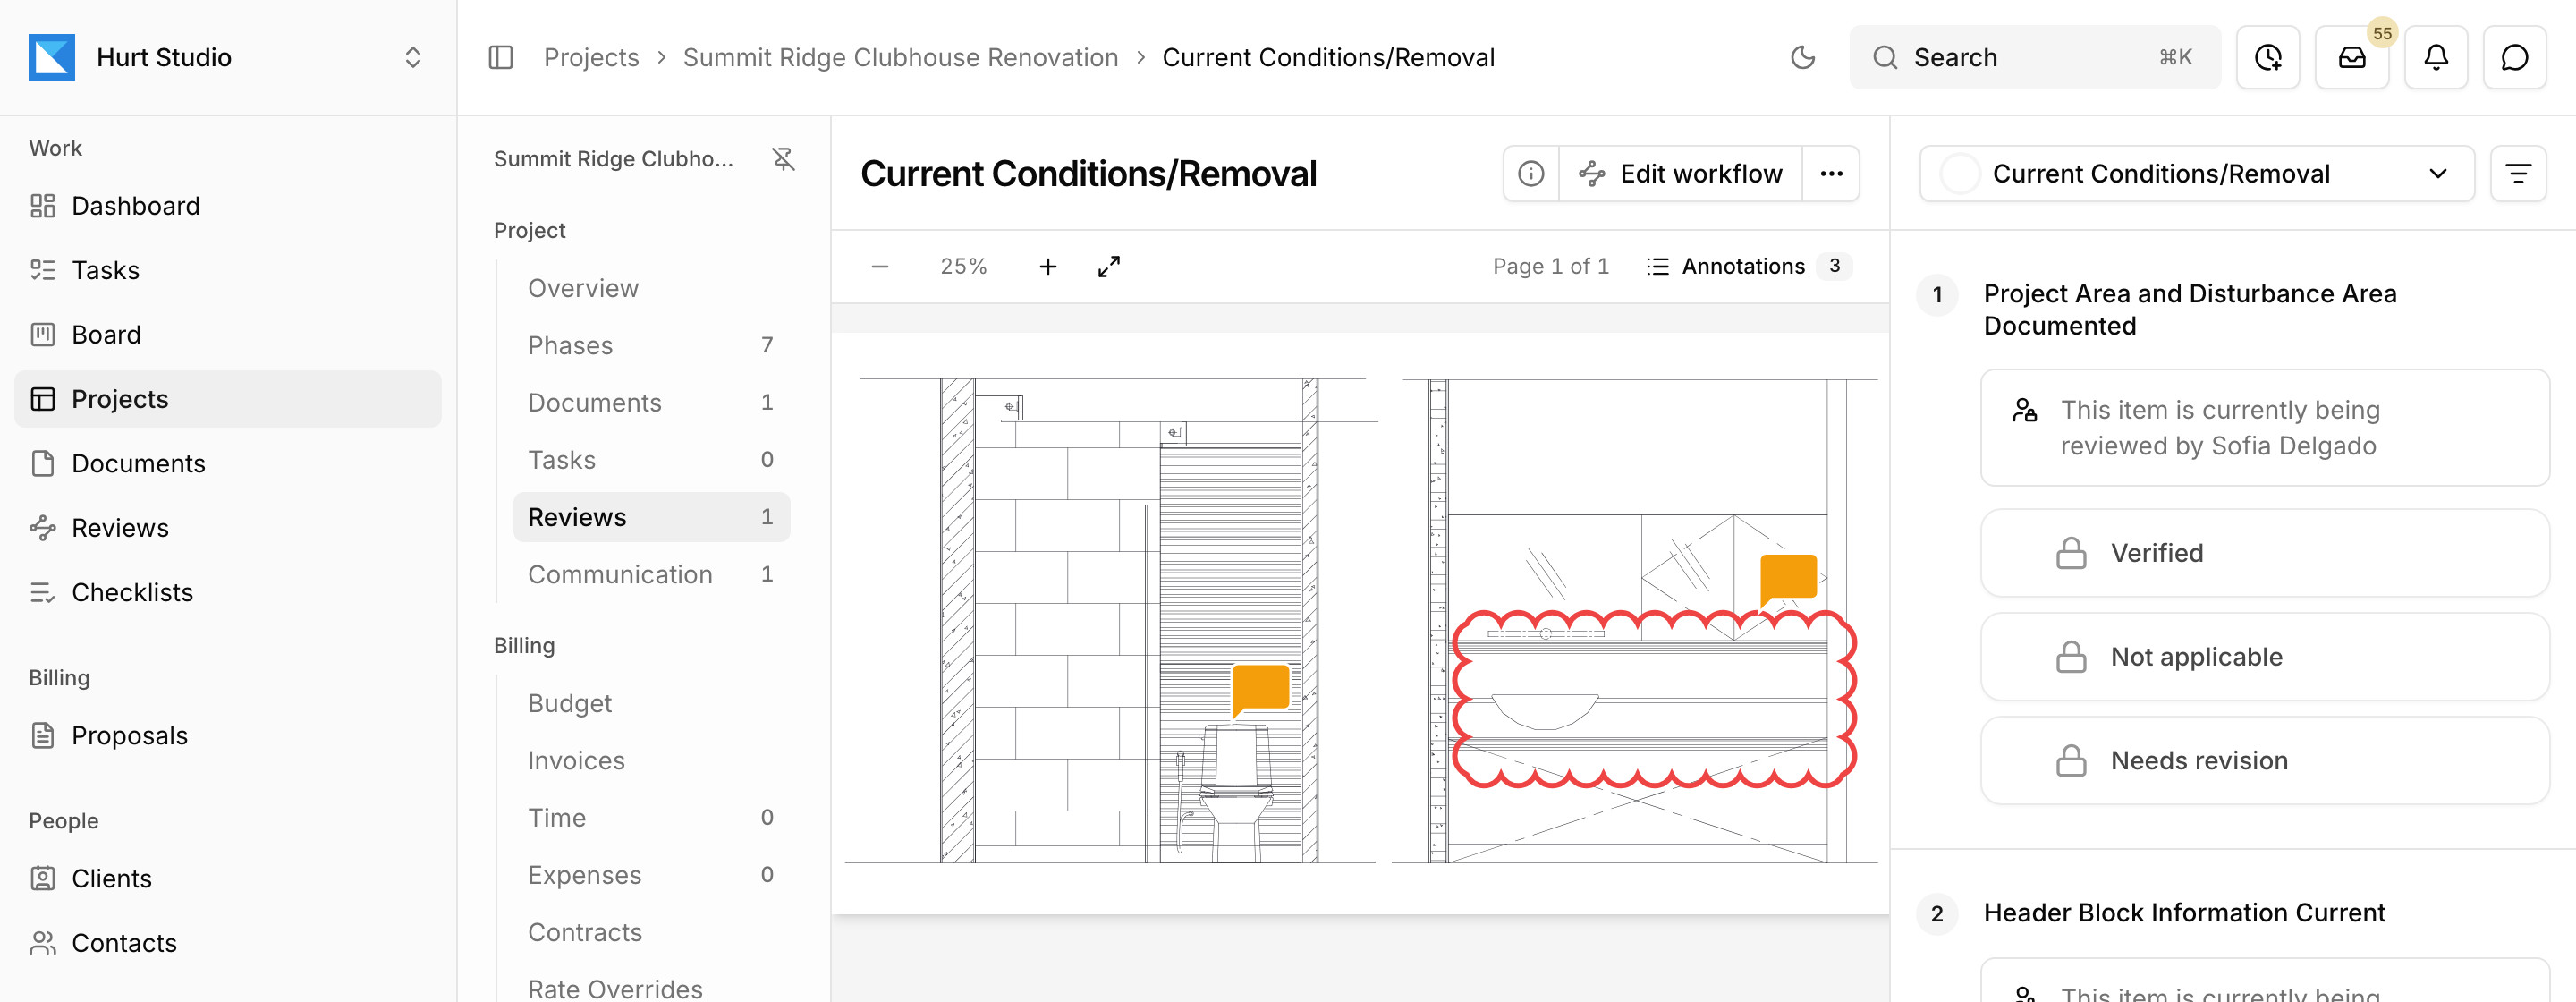Viewport: 2576px width, 1002px height.
Task: Open Budget under Billing
Action: pyautogui.click(x=651, y=703)
